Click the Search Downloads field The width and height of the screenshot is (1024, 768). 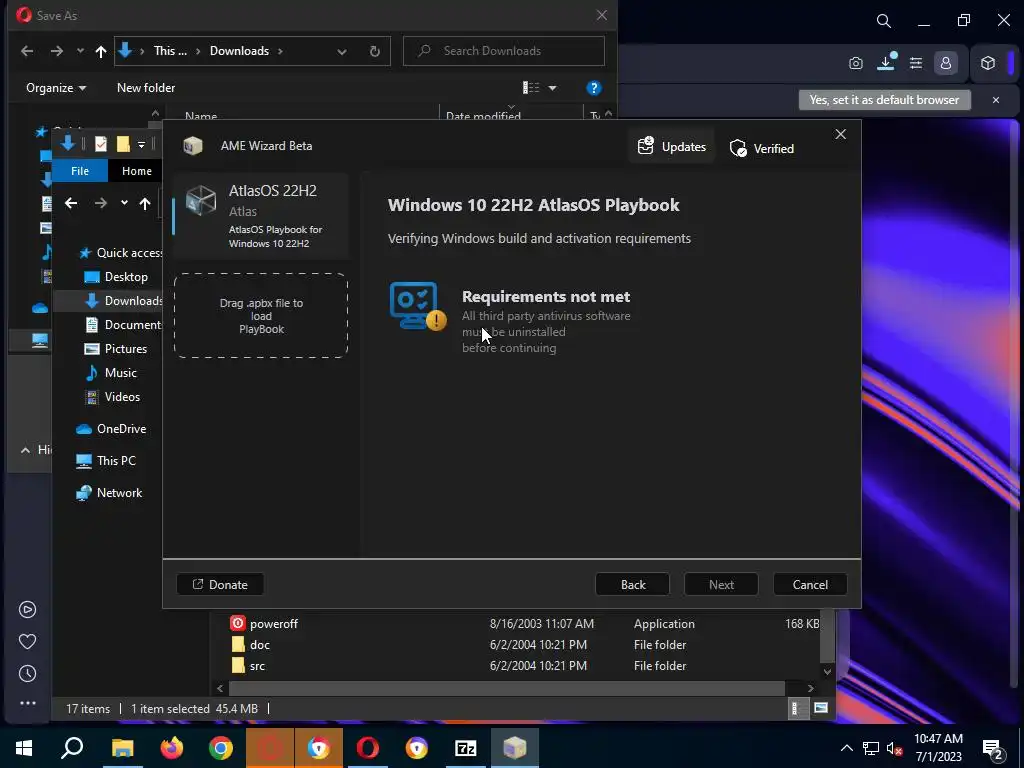504,51
